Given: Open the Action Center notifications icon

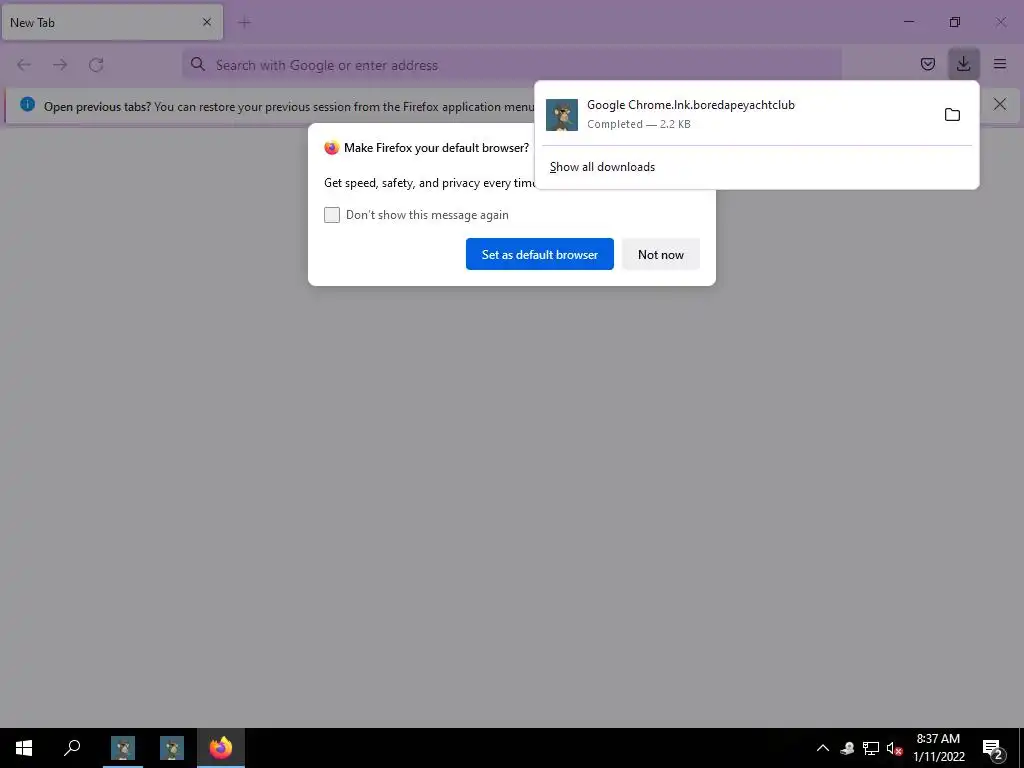Looking at the screenshot, I should [x=992, y=749].
